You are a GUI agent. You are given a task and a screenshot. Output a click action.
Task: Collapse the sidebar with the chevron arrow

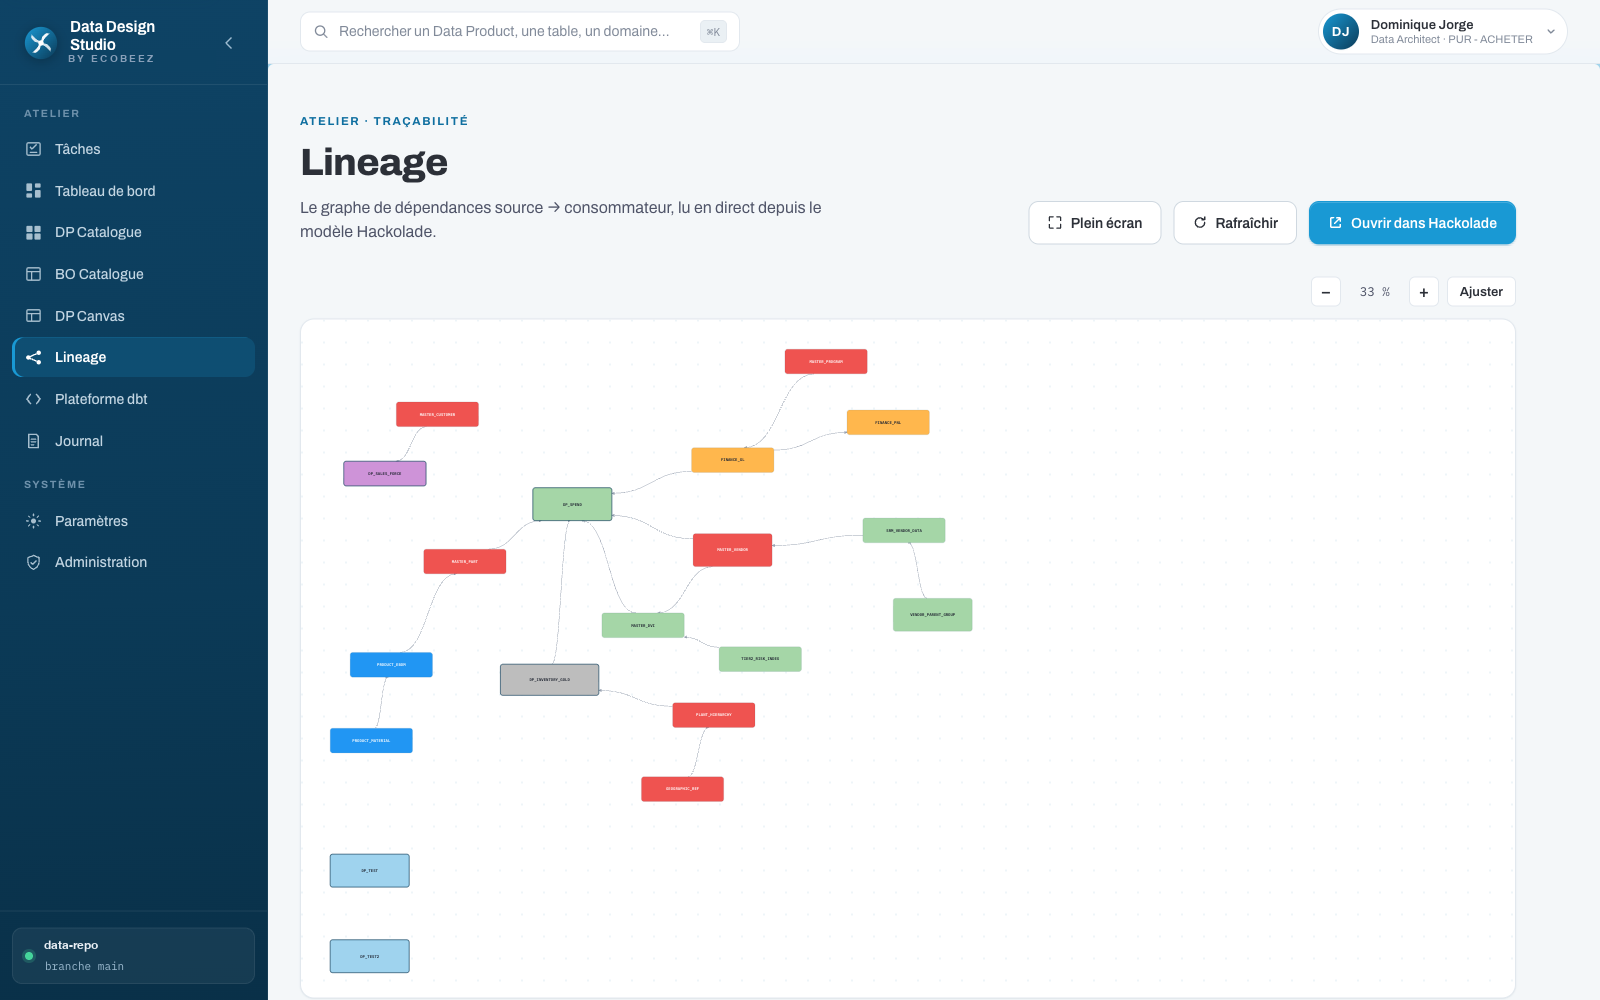click(229, 43)
